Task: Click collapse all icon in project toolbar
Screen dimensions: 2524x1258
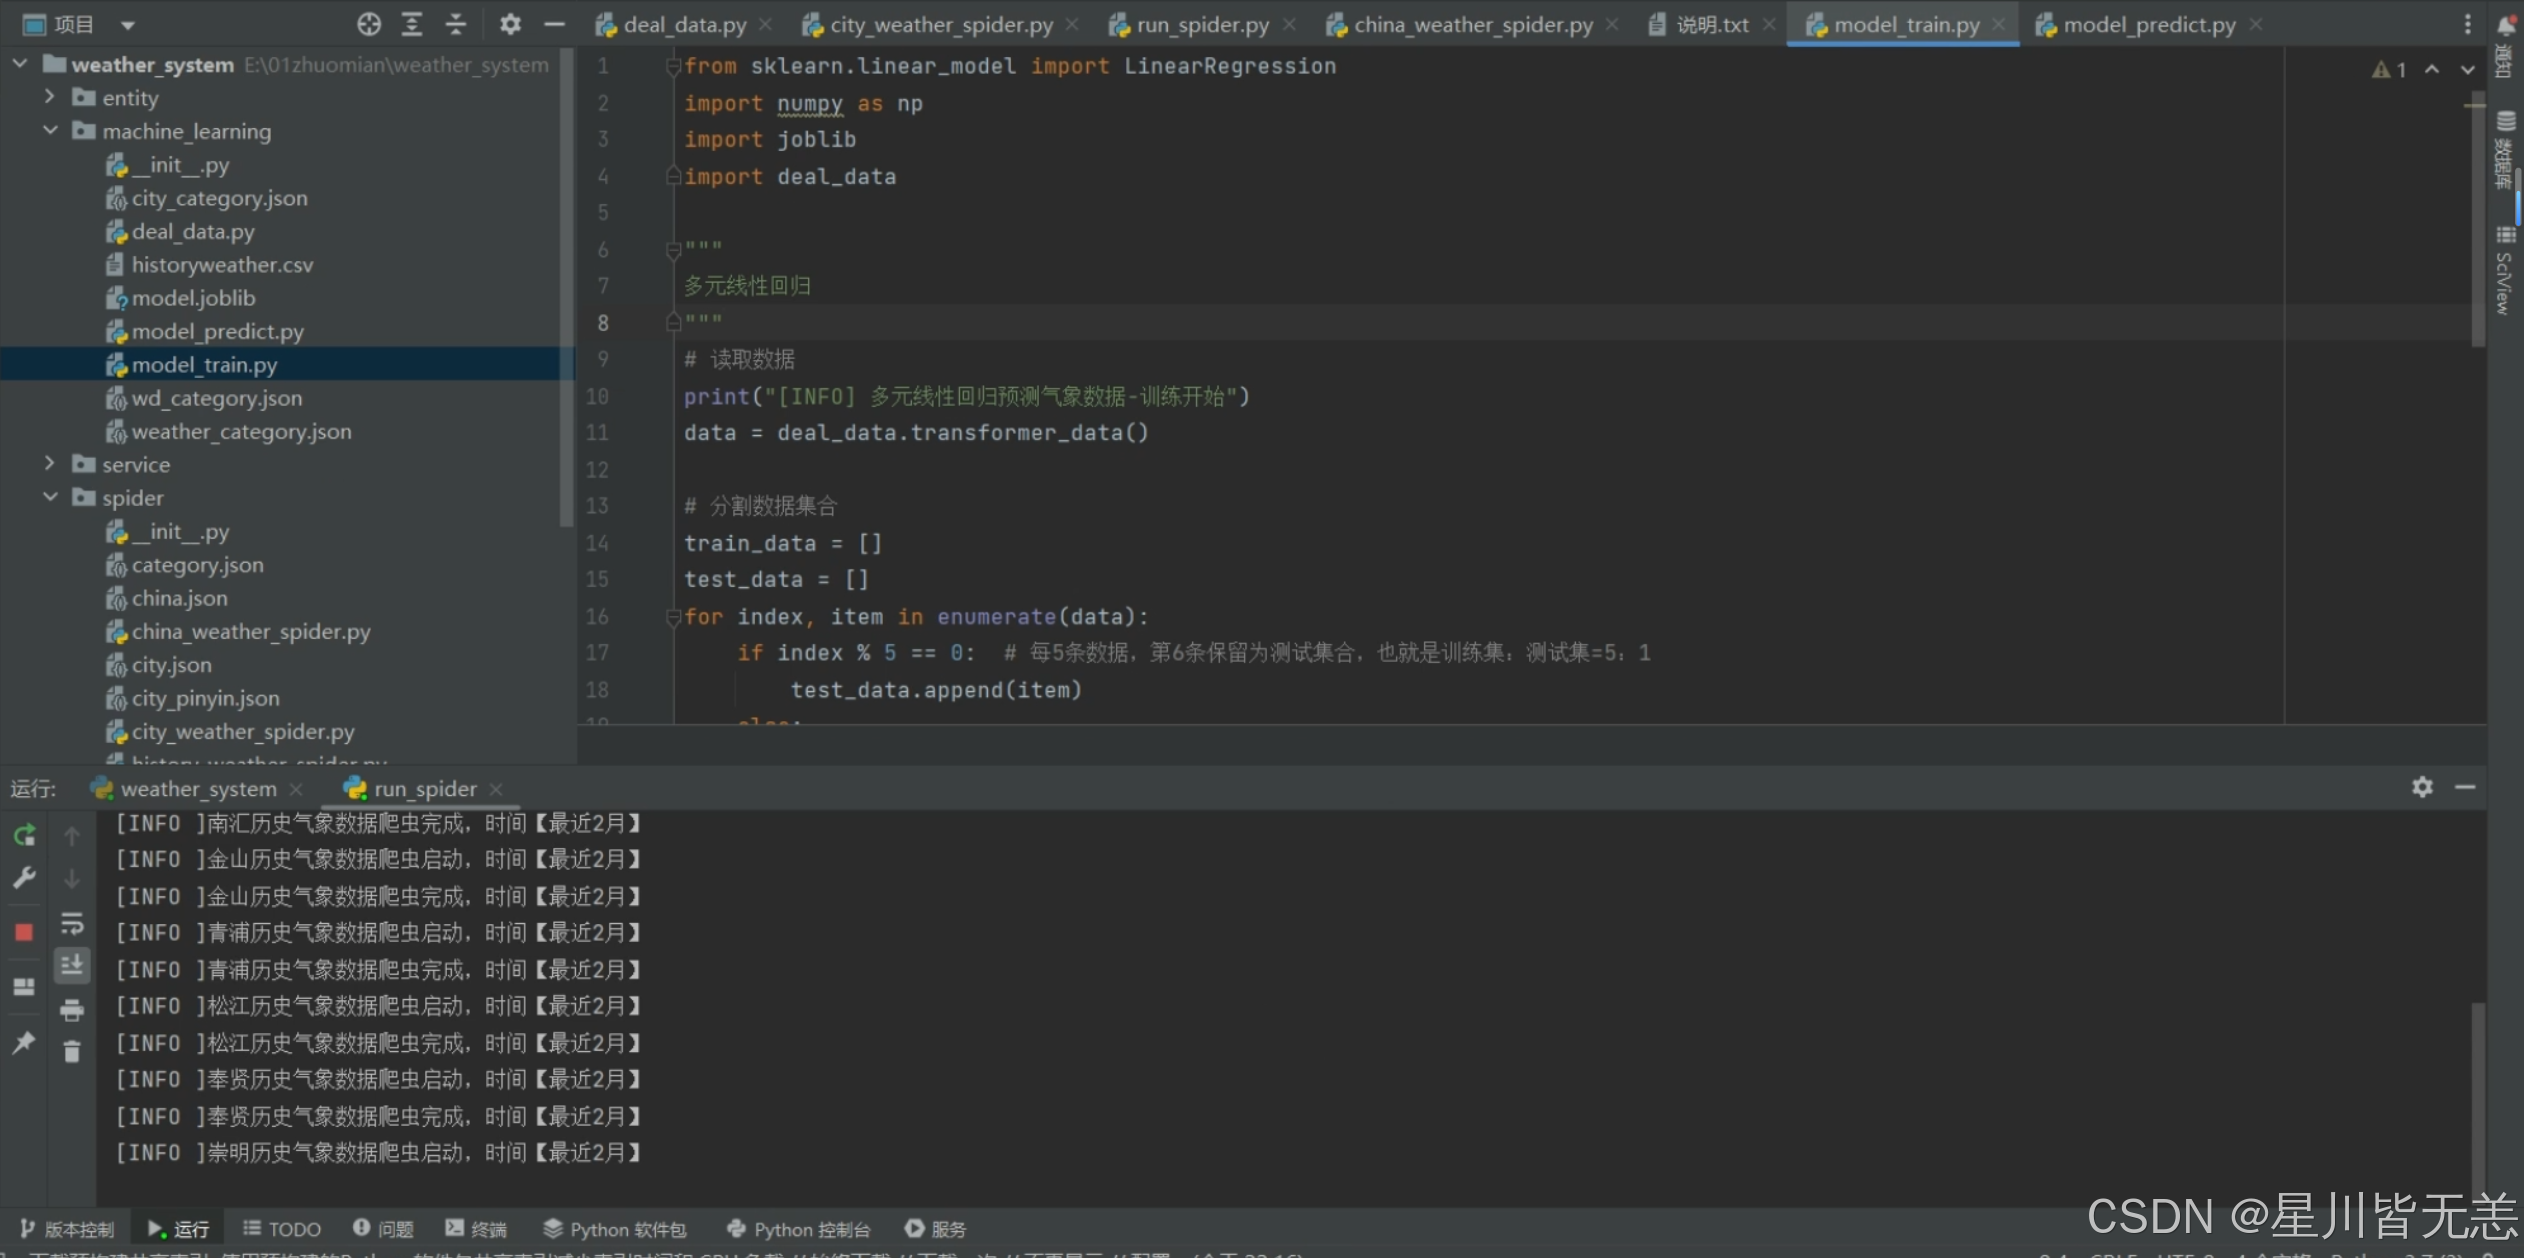Action: click(455, 24)
